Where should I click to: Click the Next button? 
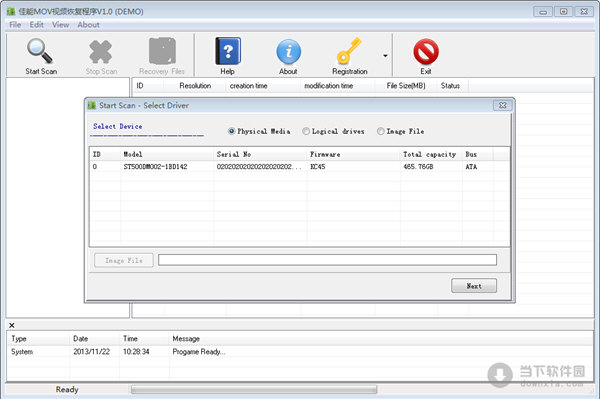474,286
